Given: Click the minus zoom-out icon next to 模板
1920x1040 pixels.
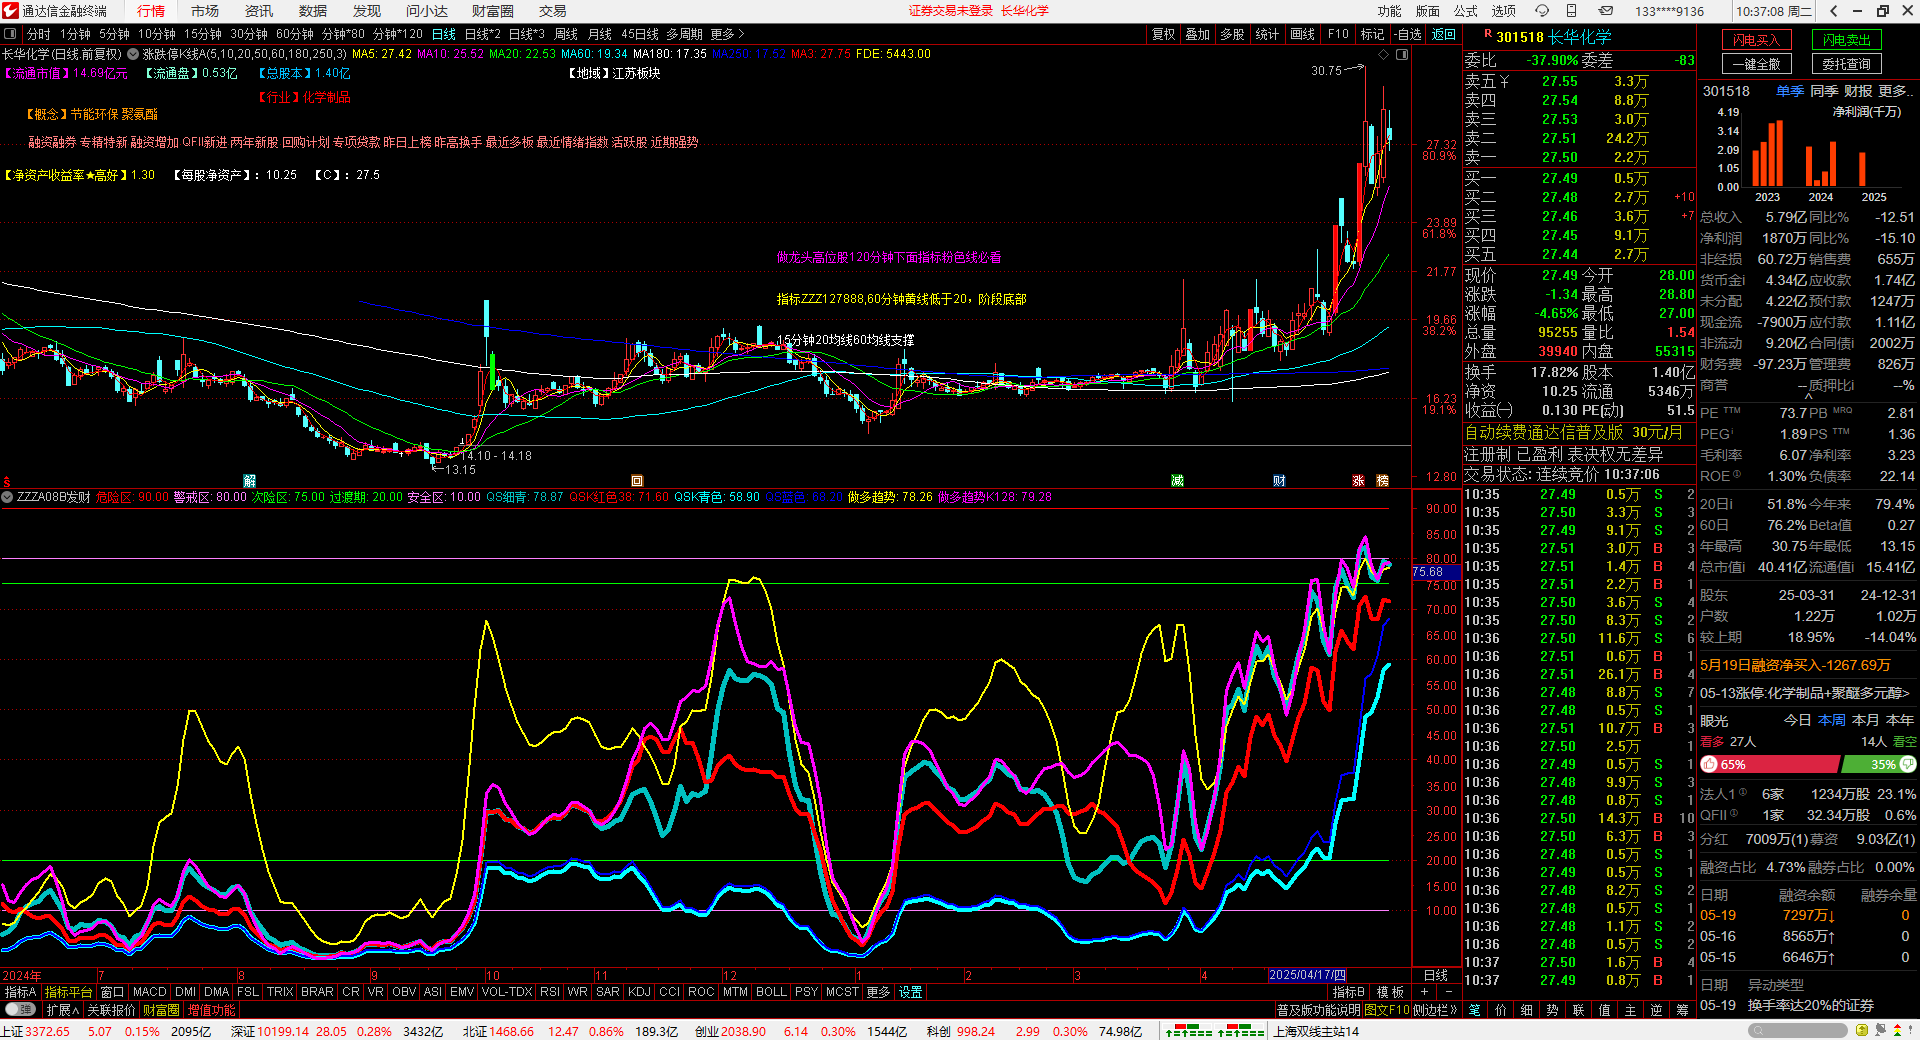Looking at the screenshot, I should [x=1449, y=992].
